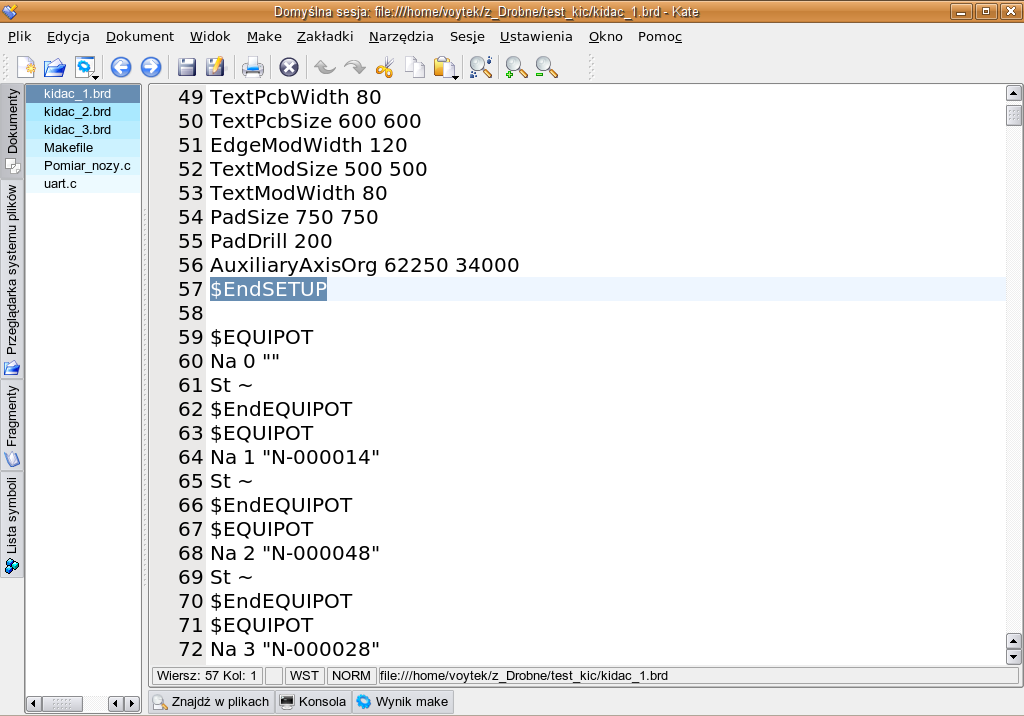Screen dimensions: 1024x716
Task: Save the file with floppy icon
Action: (187, 67)
